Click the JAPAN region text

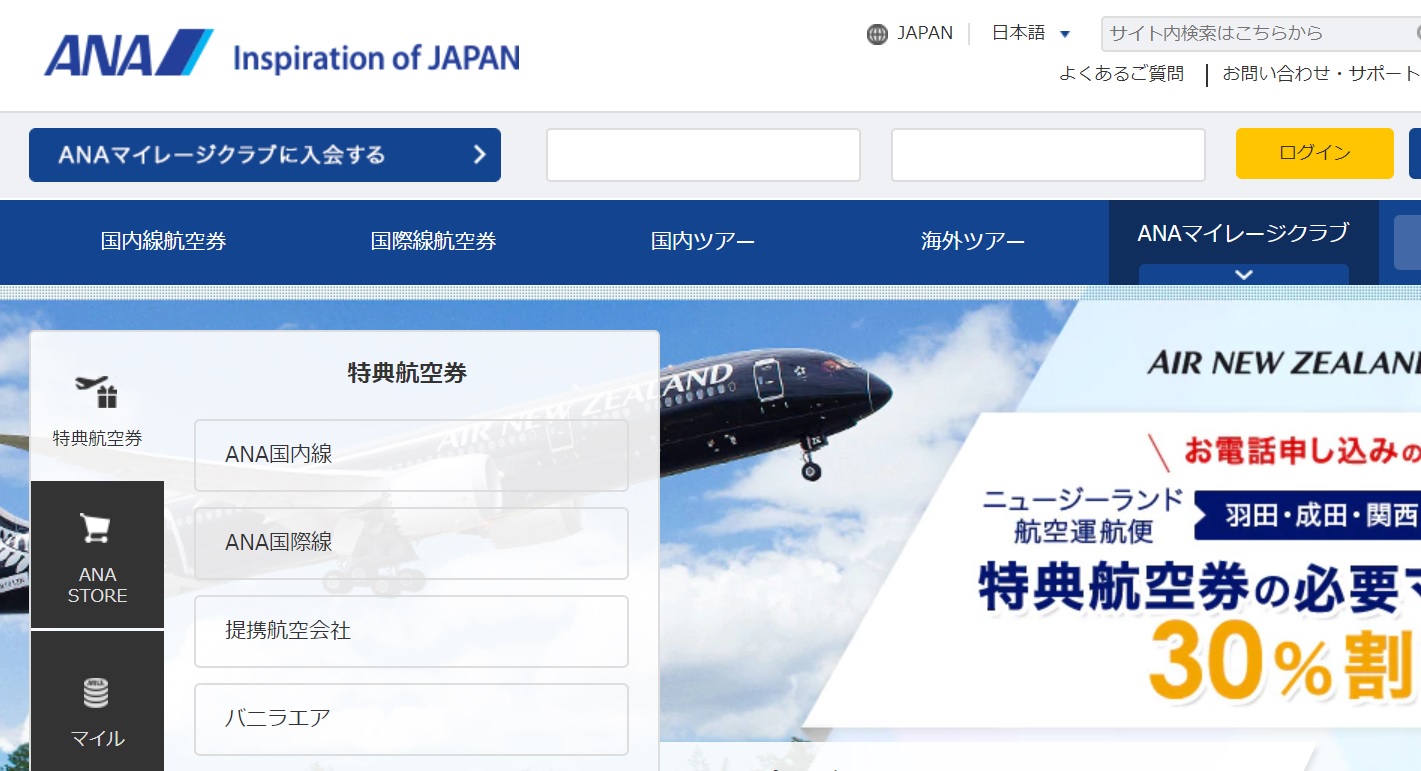pyautogui.click(x=925, y=33)
